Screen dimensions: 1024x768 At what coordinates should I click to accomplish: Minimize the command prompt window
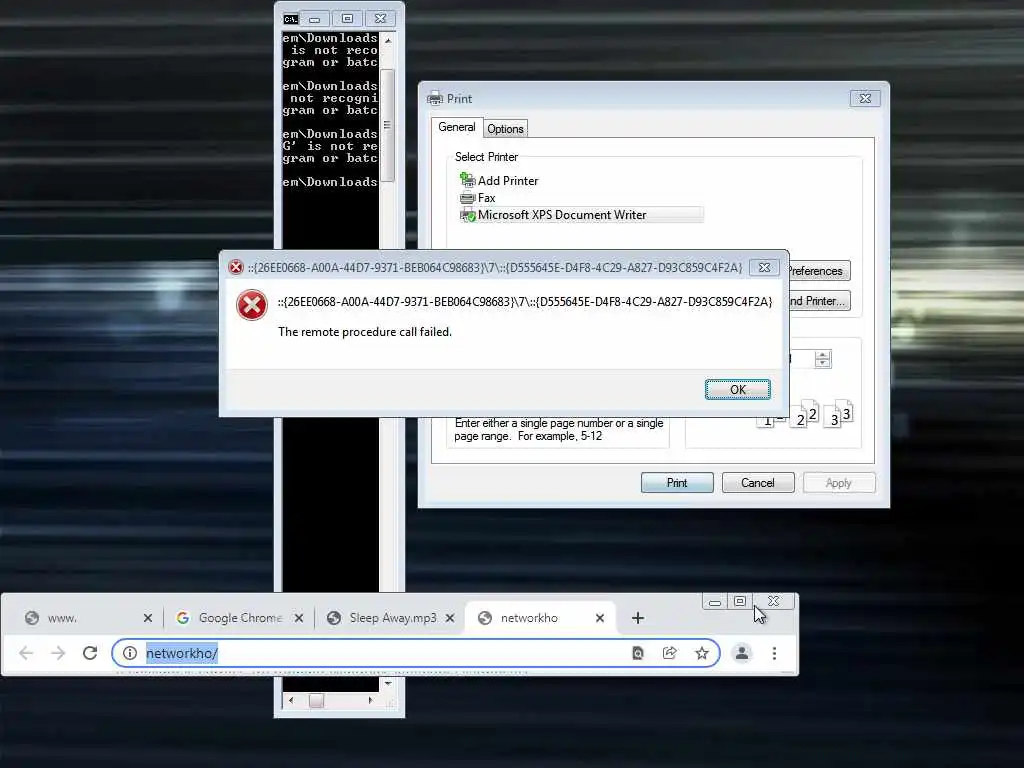pos(315,19)
